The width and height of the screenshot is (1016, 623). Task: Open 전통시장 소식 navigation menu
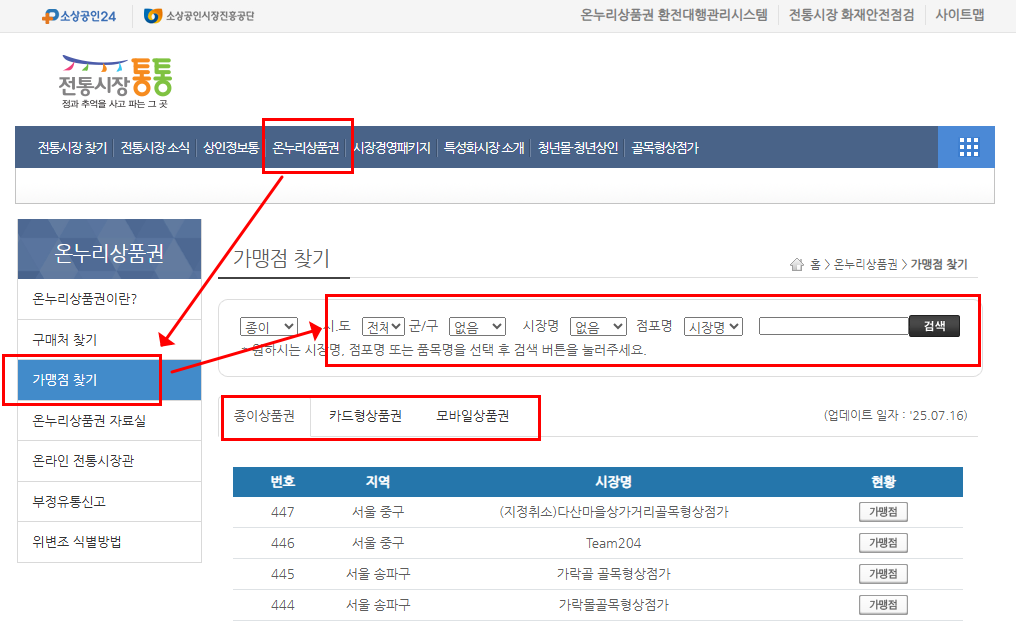(156, 148)
